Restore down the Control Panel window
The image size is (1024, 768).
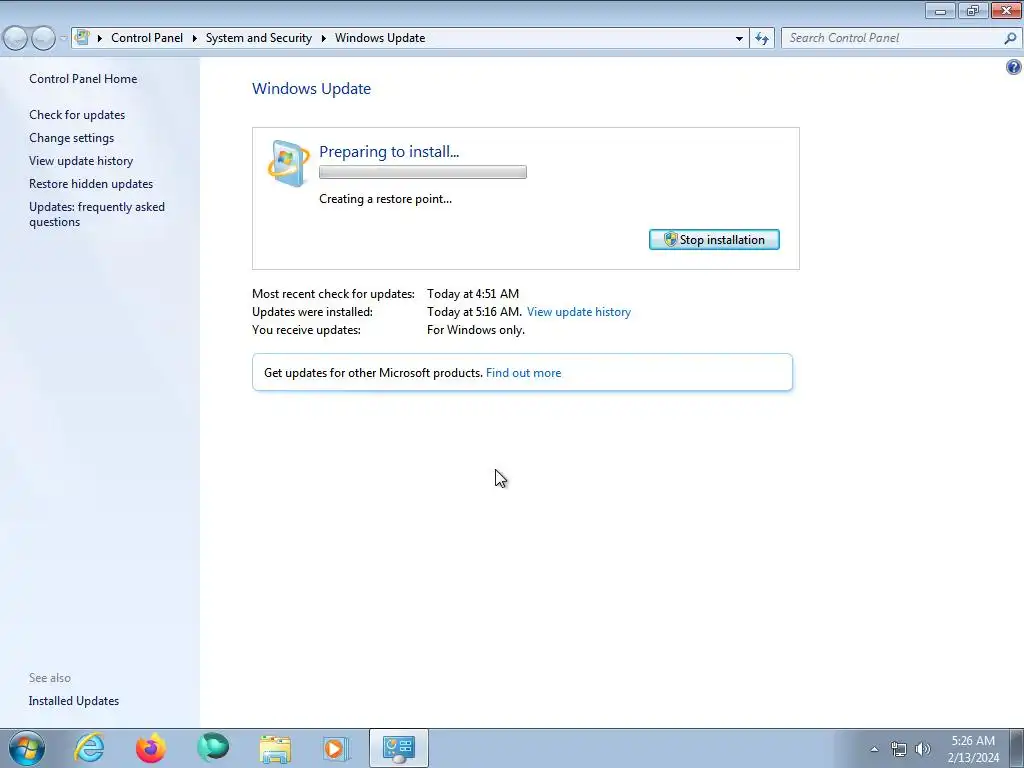(972, 10)
